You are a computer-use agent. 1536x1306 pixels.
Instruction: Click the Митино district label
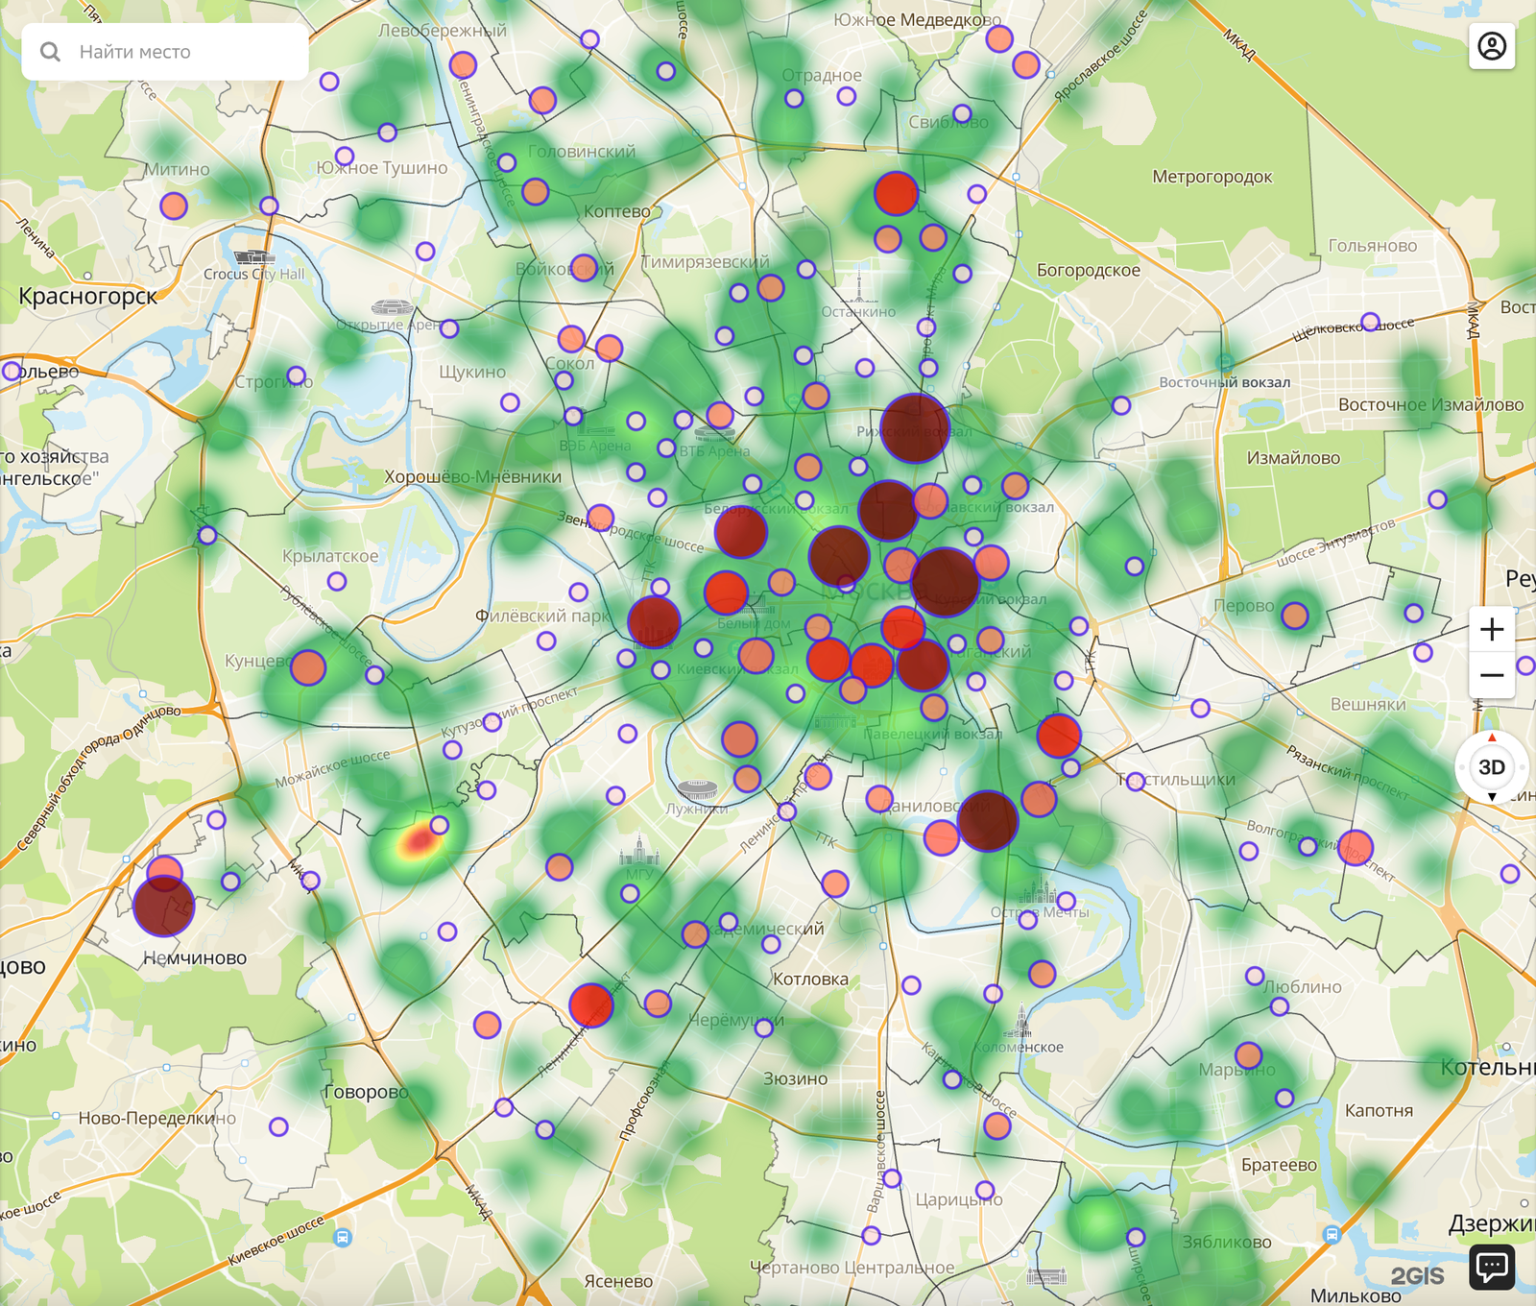pos(177,169)
